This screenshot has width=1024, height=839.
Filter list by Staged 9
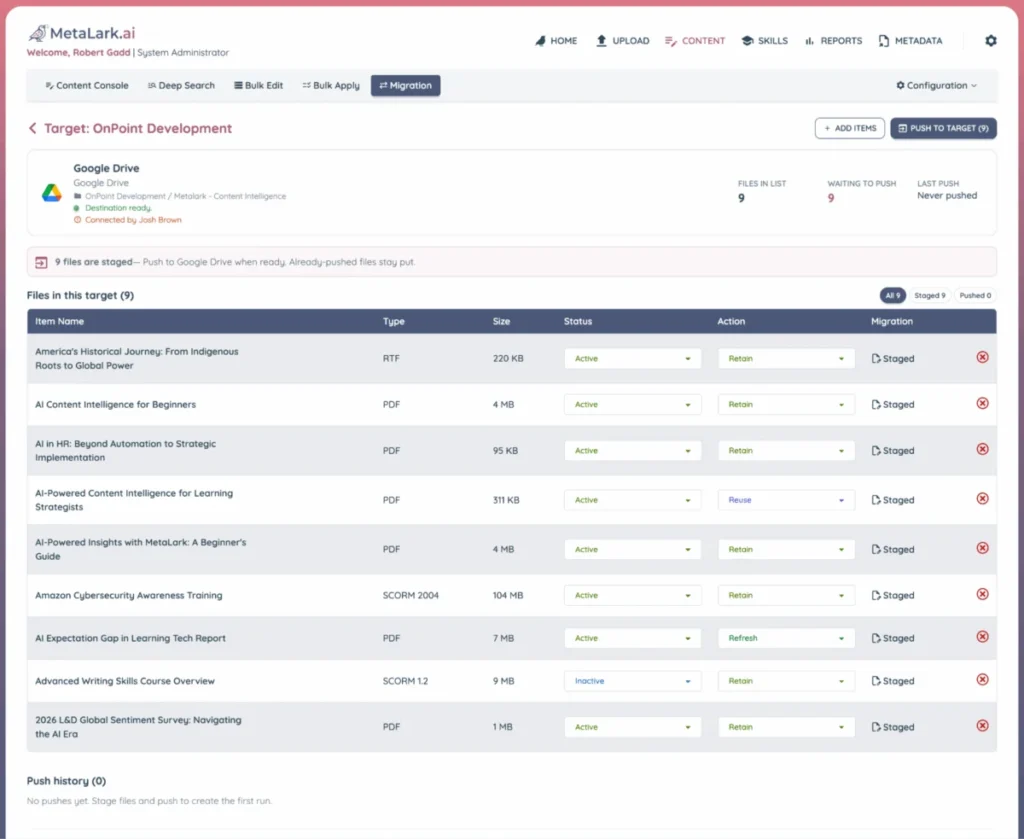point(929,295)
